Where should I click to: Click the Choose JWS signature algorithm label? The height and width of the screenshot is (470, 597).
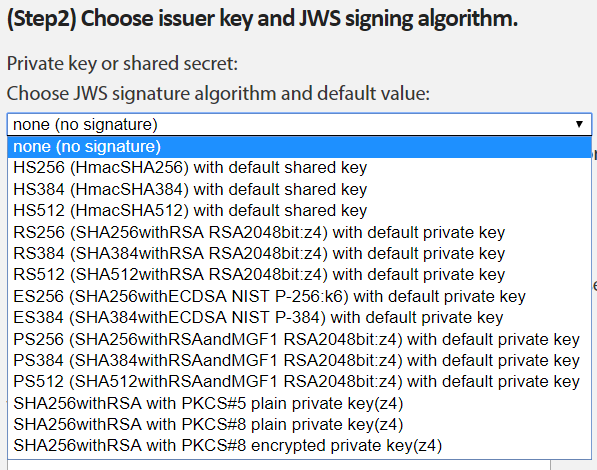coord(218,93)
